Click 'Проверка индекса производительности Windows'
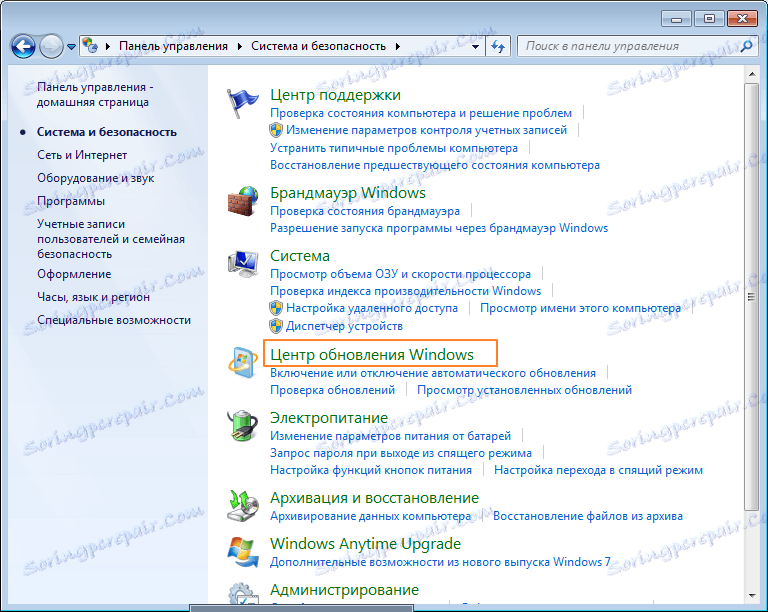This screenshot has height=612, width=768. (406, 291)
